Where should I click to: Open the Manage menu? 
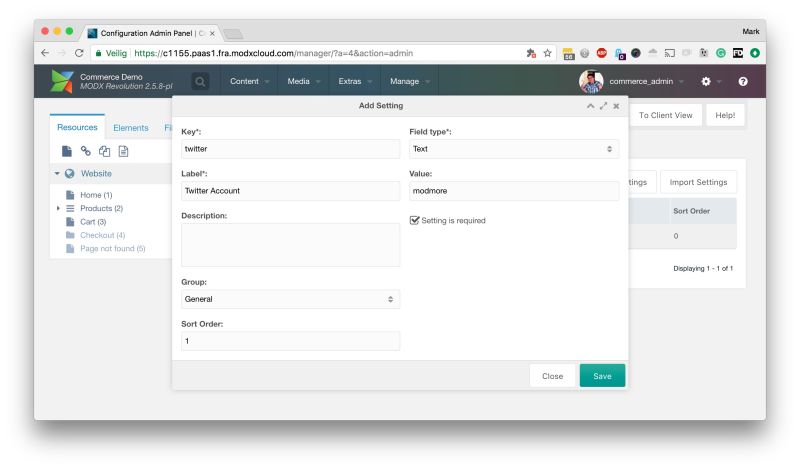click(410, 81)
